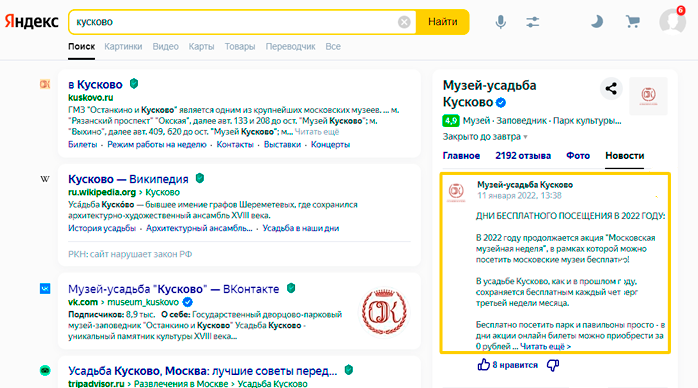
Task: Click the voice search microphone icon
Action: (x=500, y=22)
